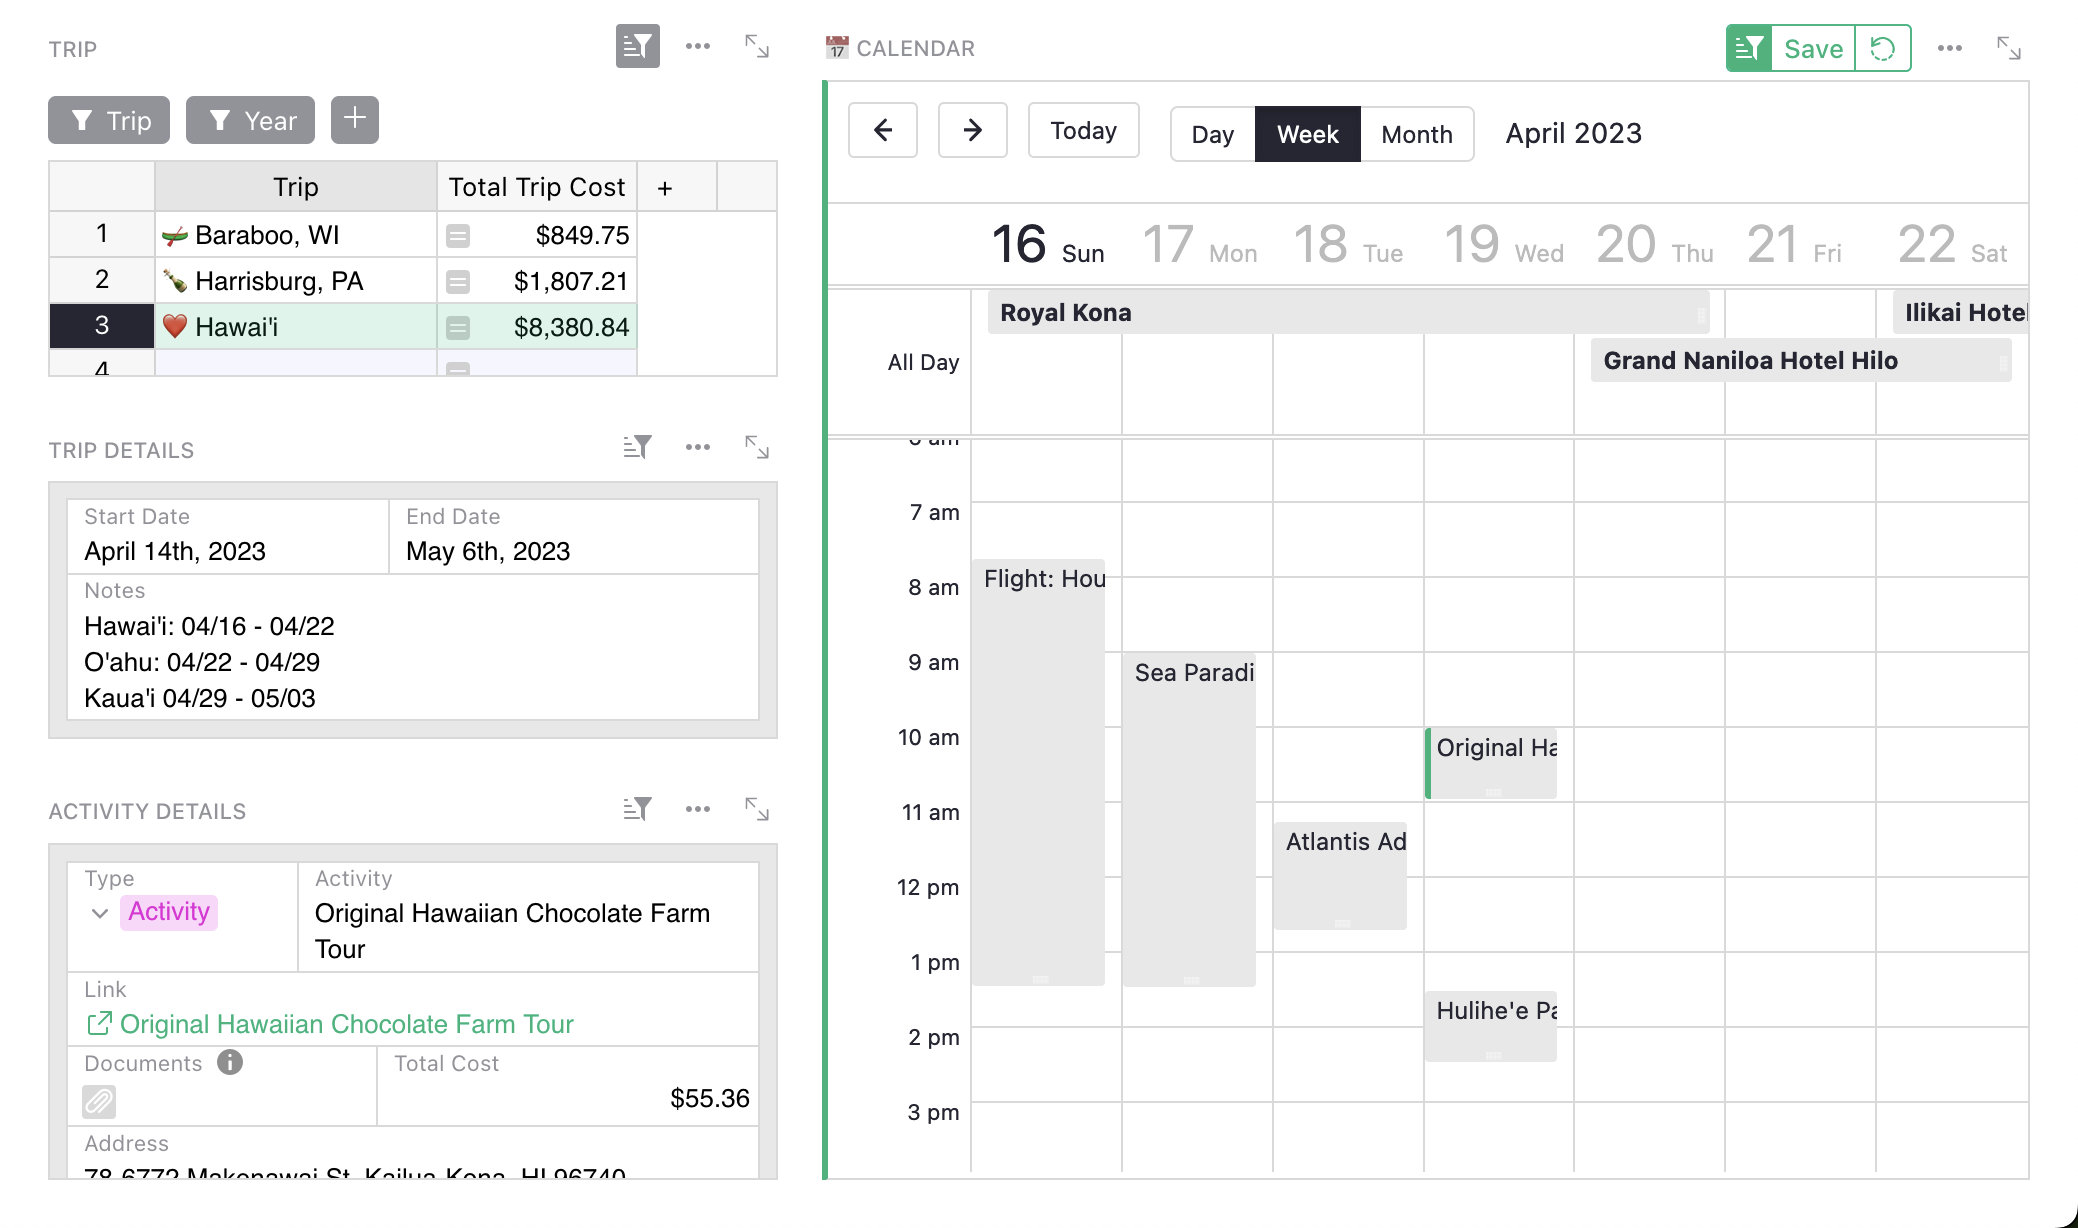Expand the Activity type dropdown
This screenshot has width=2078, height=1228.
(98, 911)
